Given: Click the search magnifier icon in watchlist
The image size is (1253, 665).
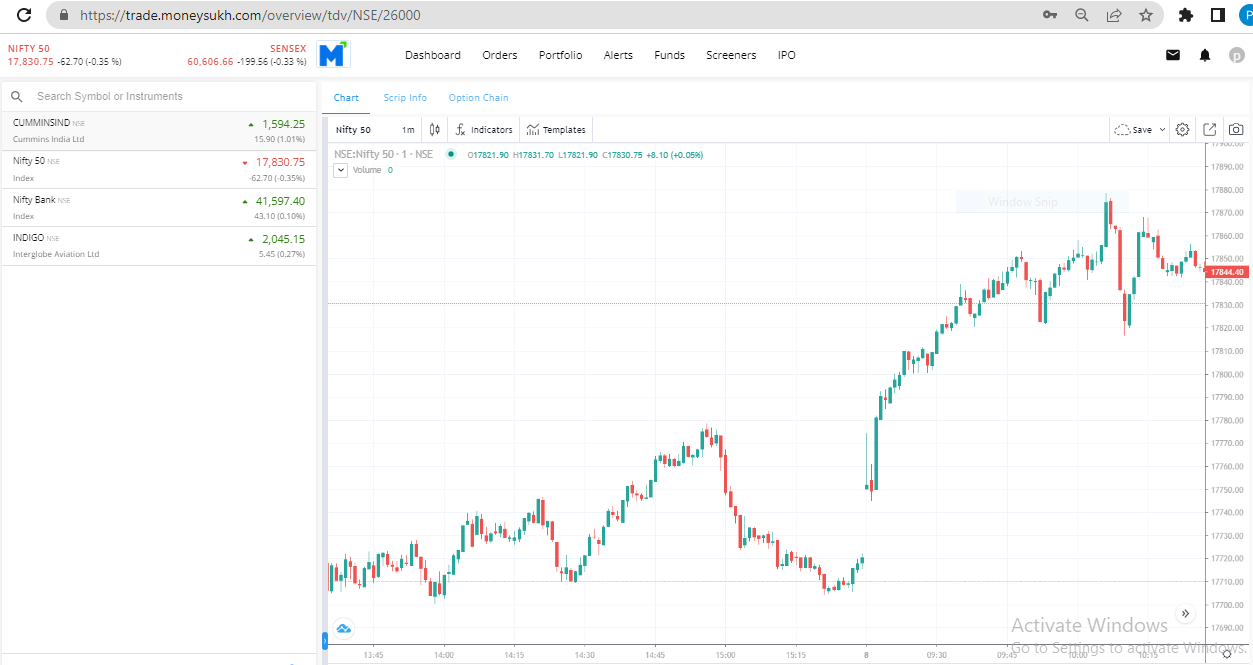Looking at the screenshot, I should pos(17,97).
